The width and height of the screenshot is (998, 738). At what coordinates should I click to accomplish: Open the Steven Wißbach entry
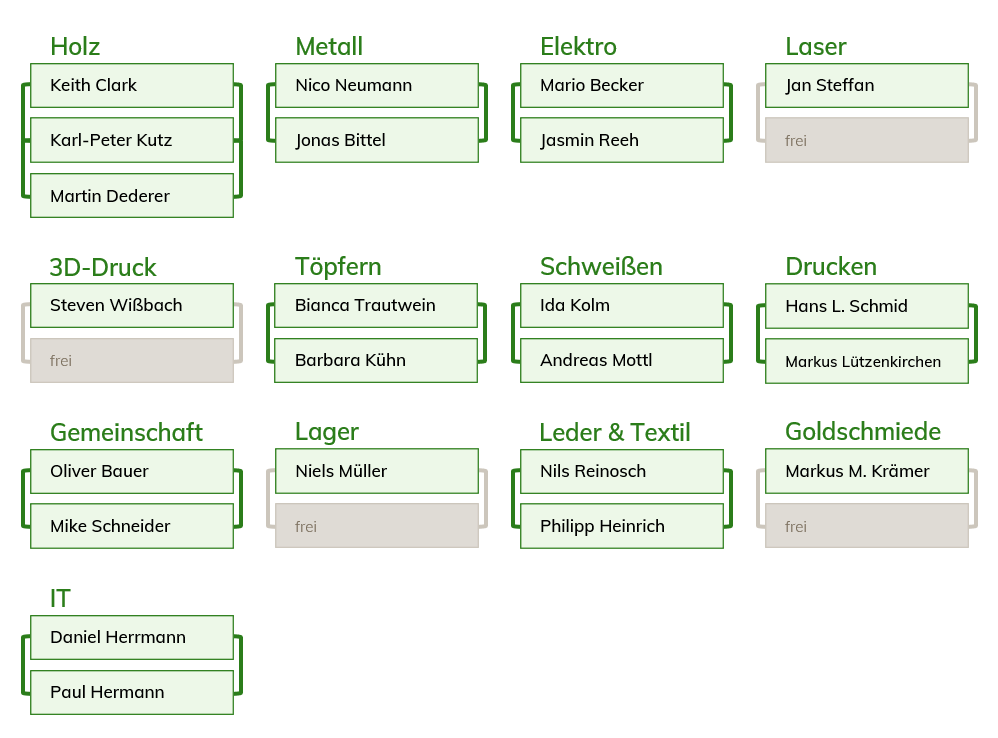click(x=132, y=305)
